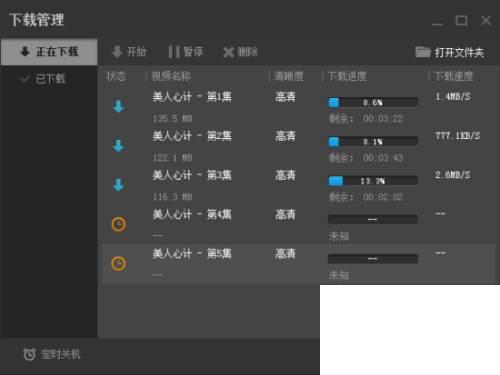Image resolution: width=500 pixels, height=375 pixels.
Task: Select the row 美人心计 - 第5集
Action: (x=298, y=264)
